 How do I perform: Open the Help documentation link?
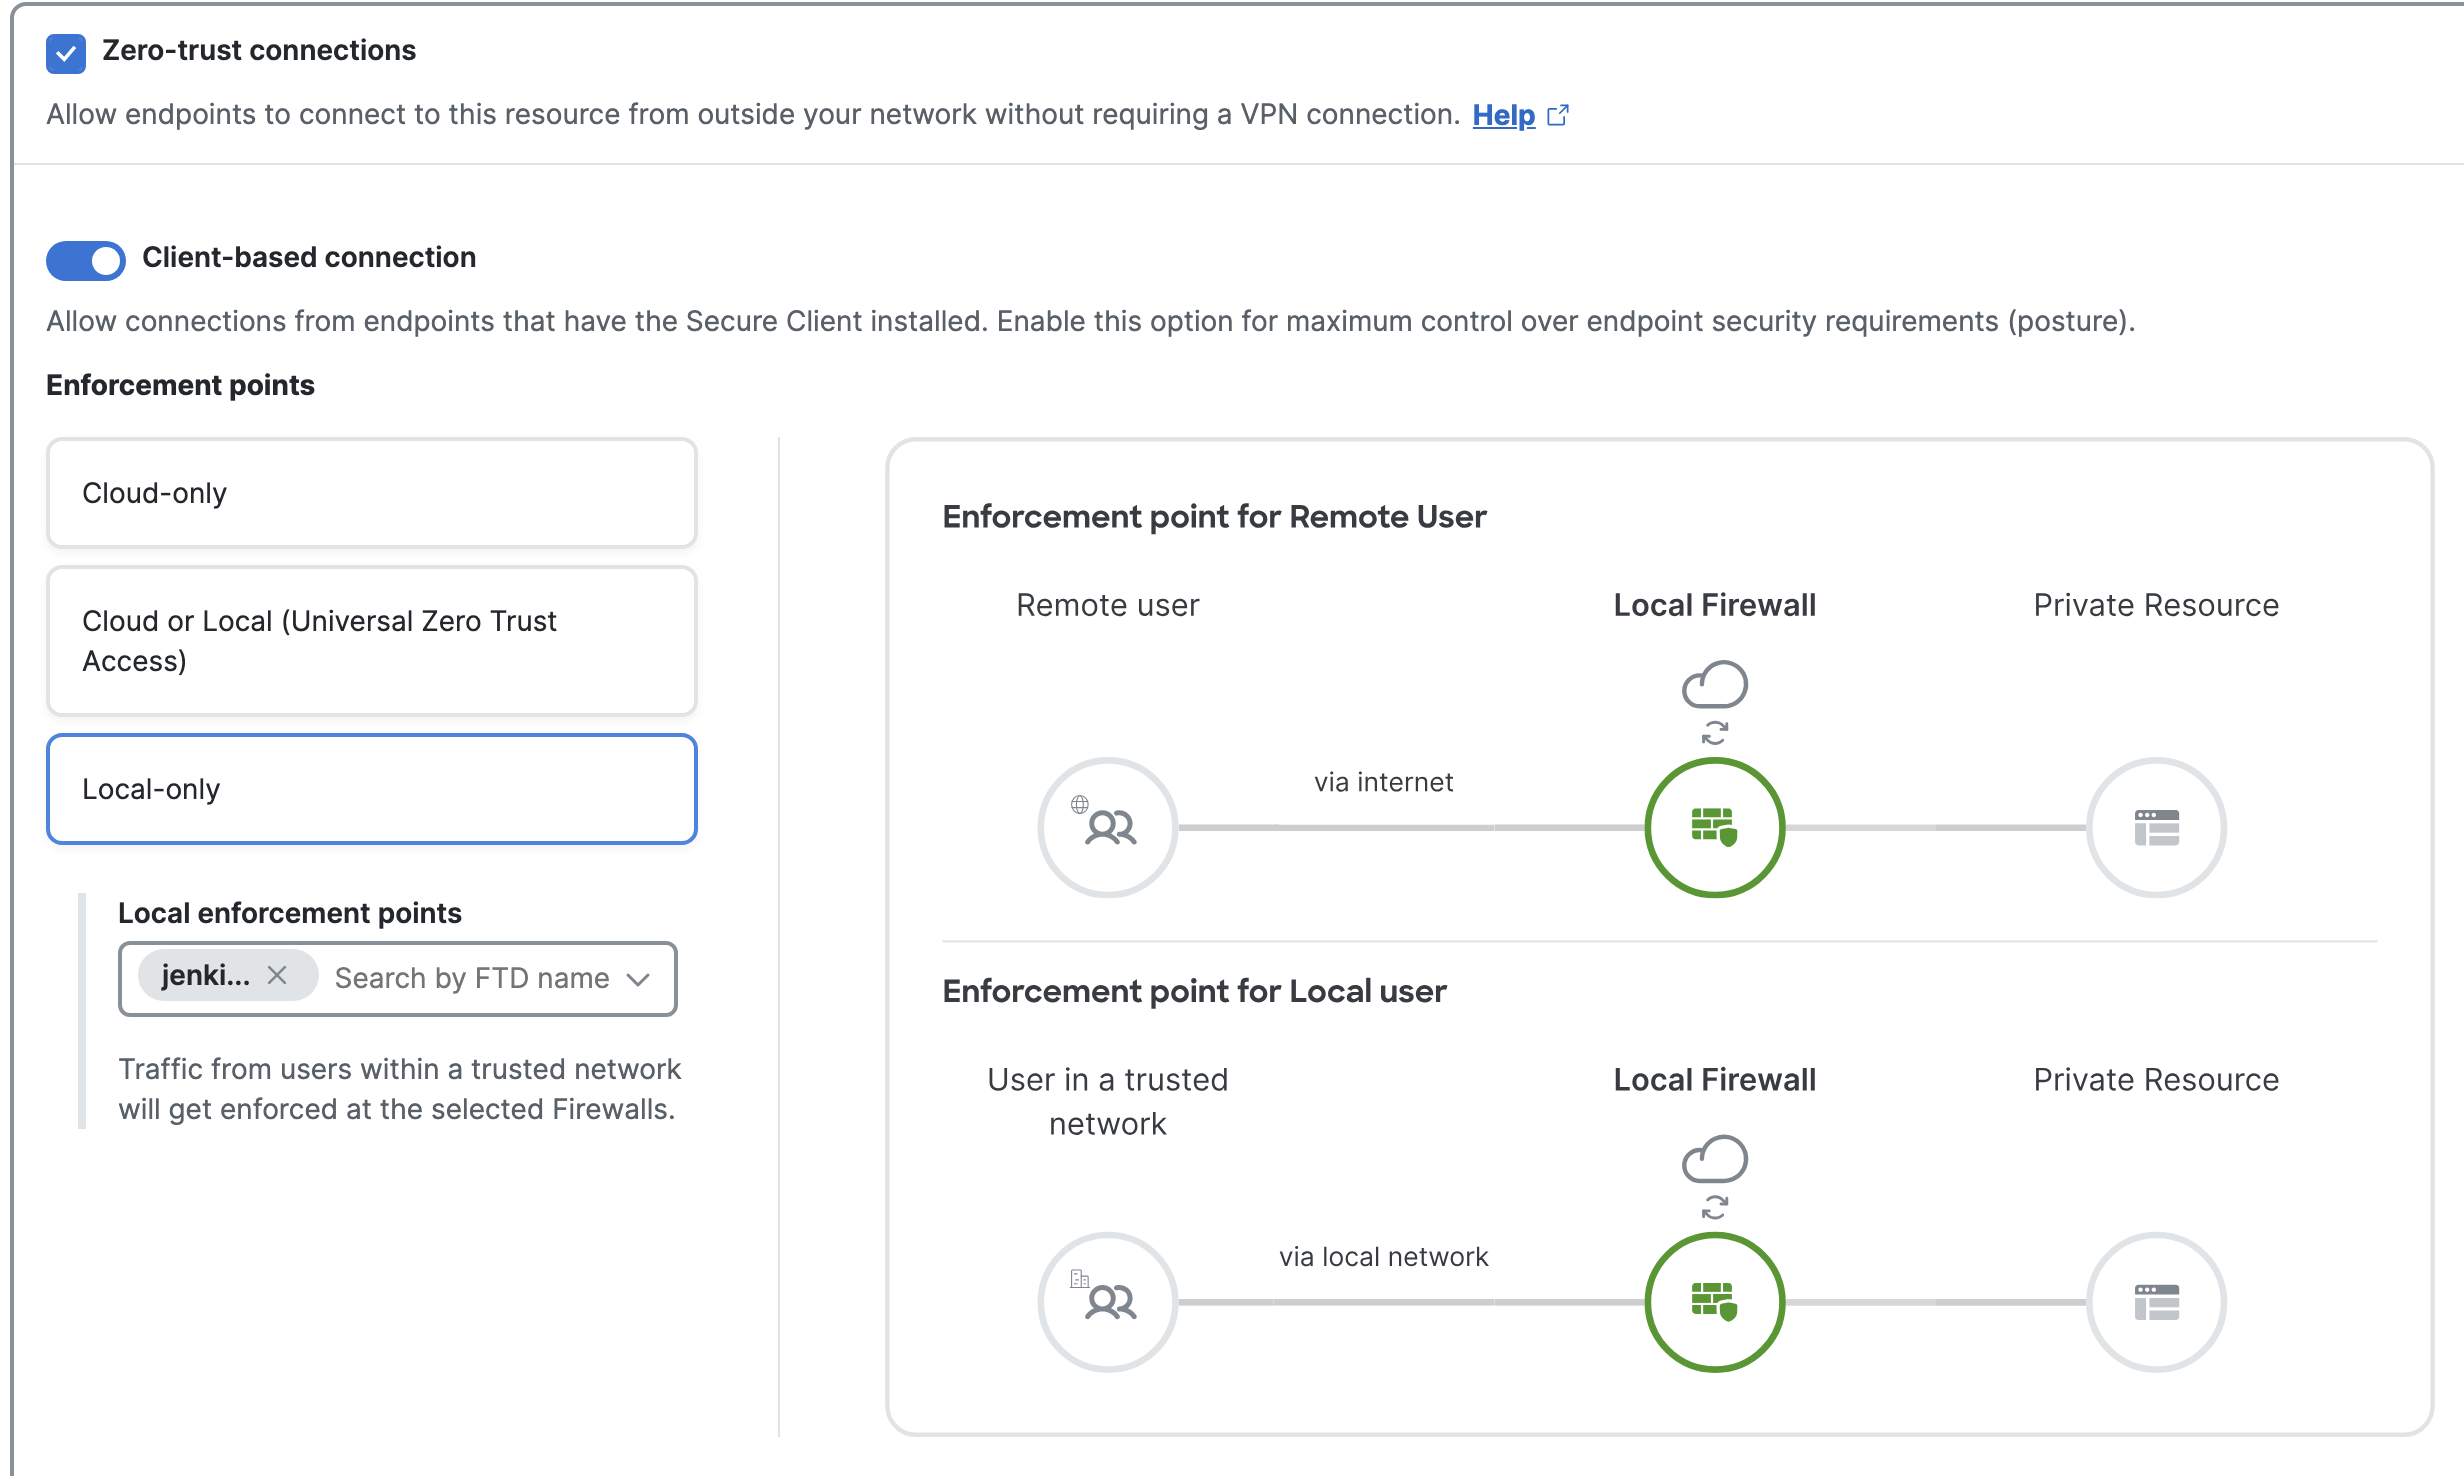pos(1503,115)
